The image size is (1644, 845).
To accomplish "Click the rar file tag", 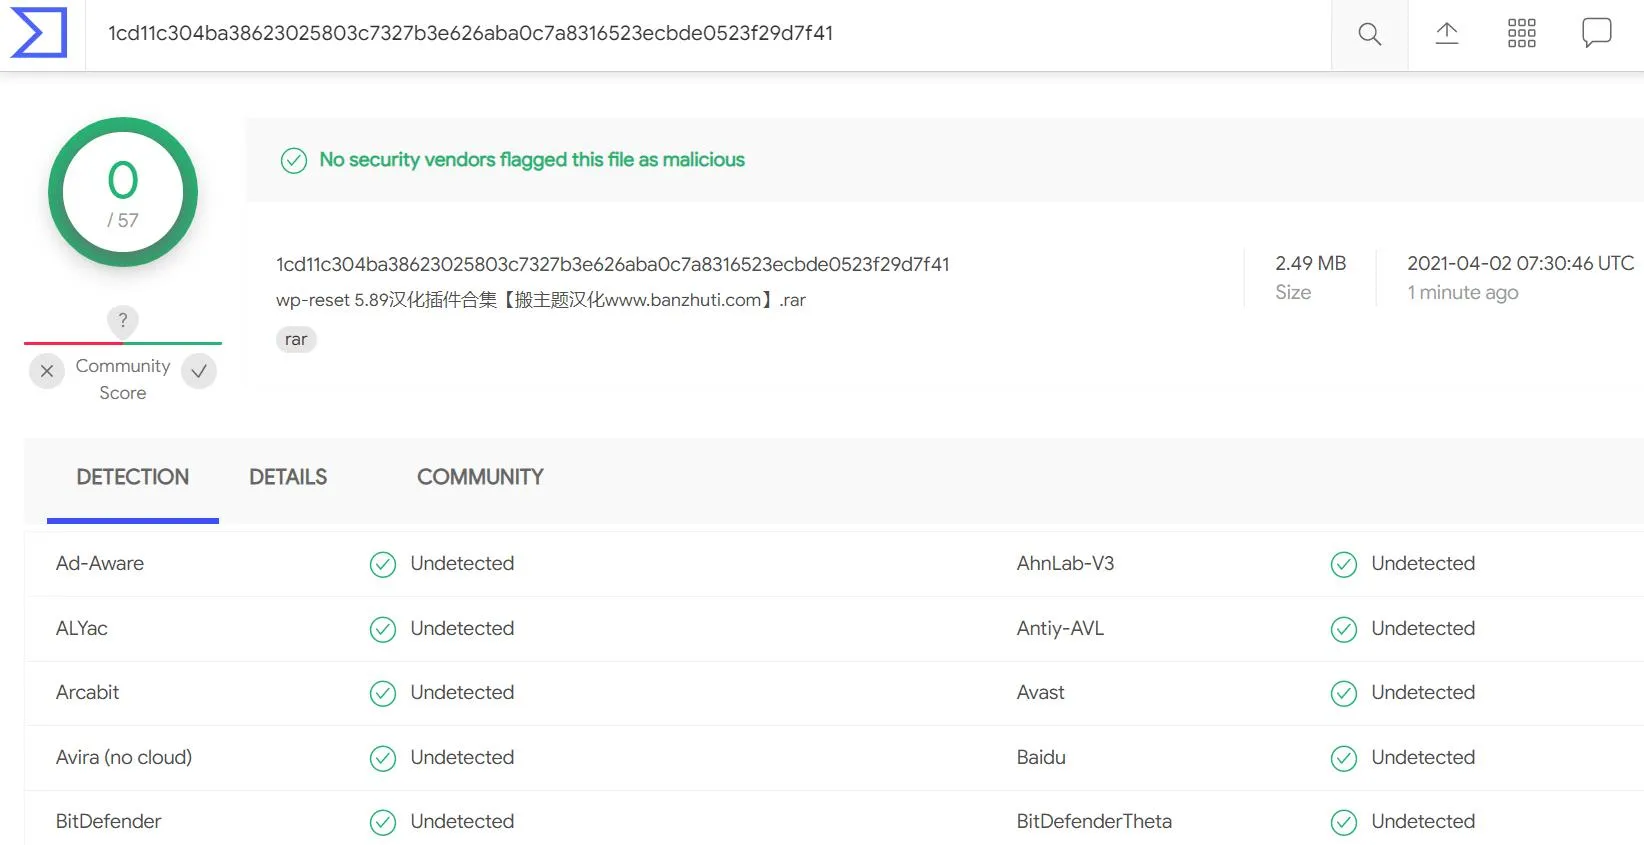I will click(296, 340).
